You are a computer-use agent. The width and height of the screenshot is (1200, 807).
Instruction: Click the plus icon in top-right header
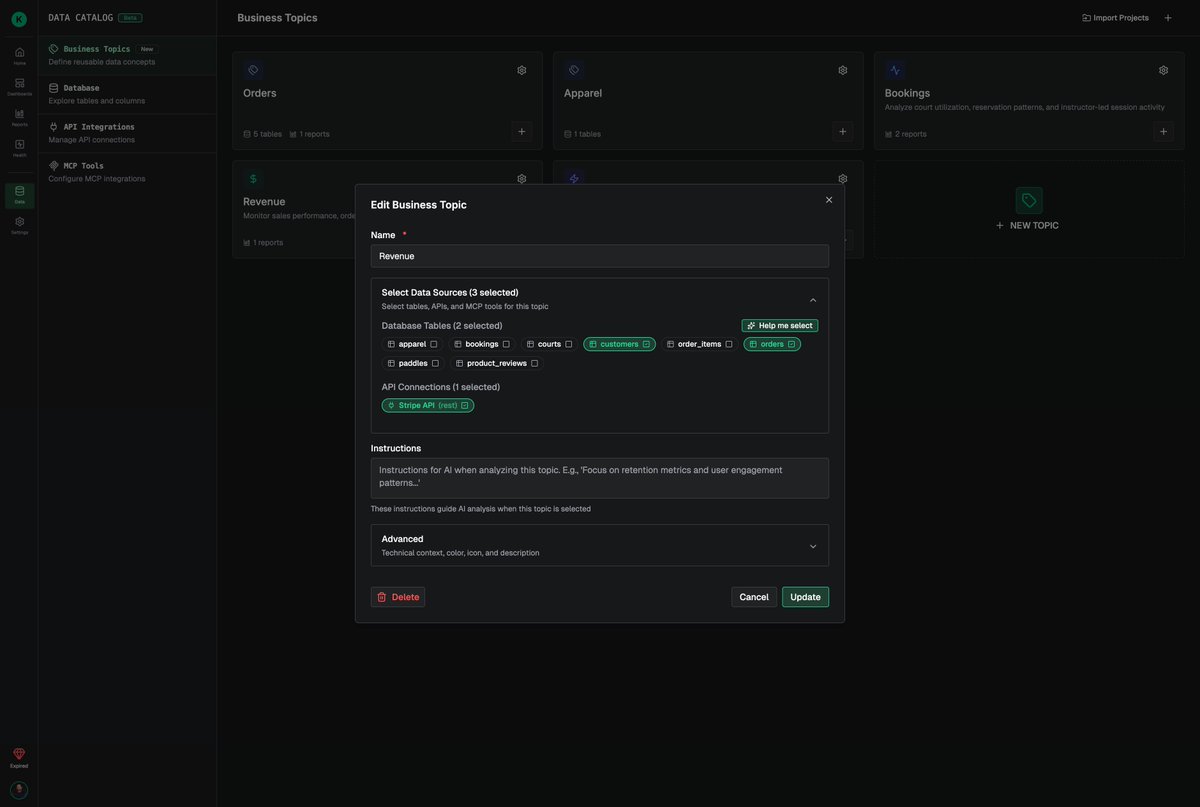[1168, 18]
